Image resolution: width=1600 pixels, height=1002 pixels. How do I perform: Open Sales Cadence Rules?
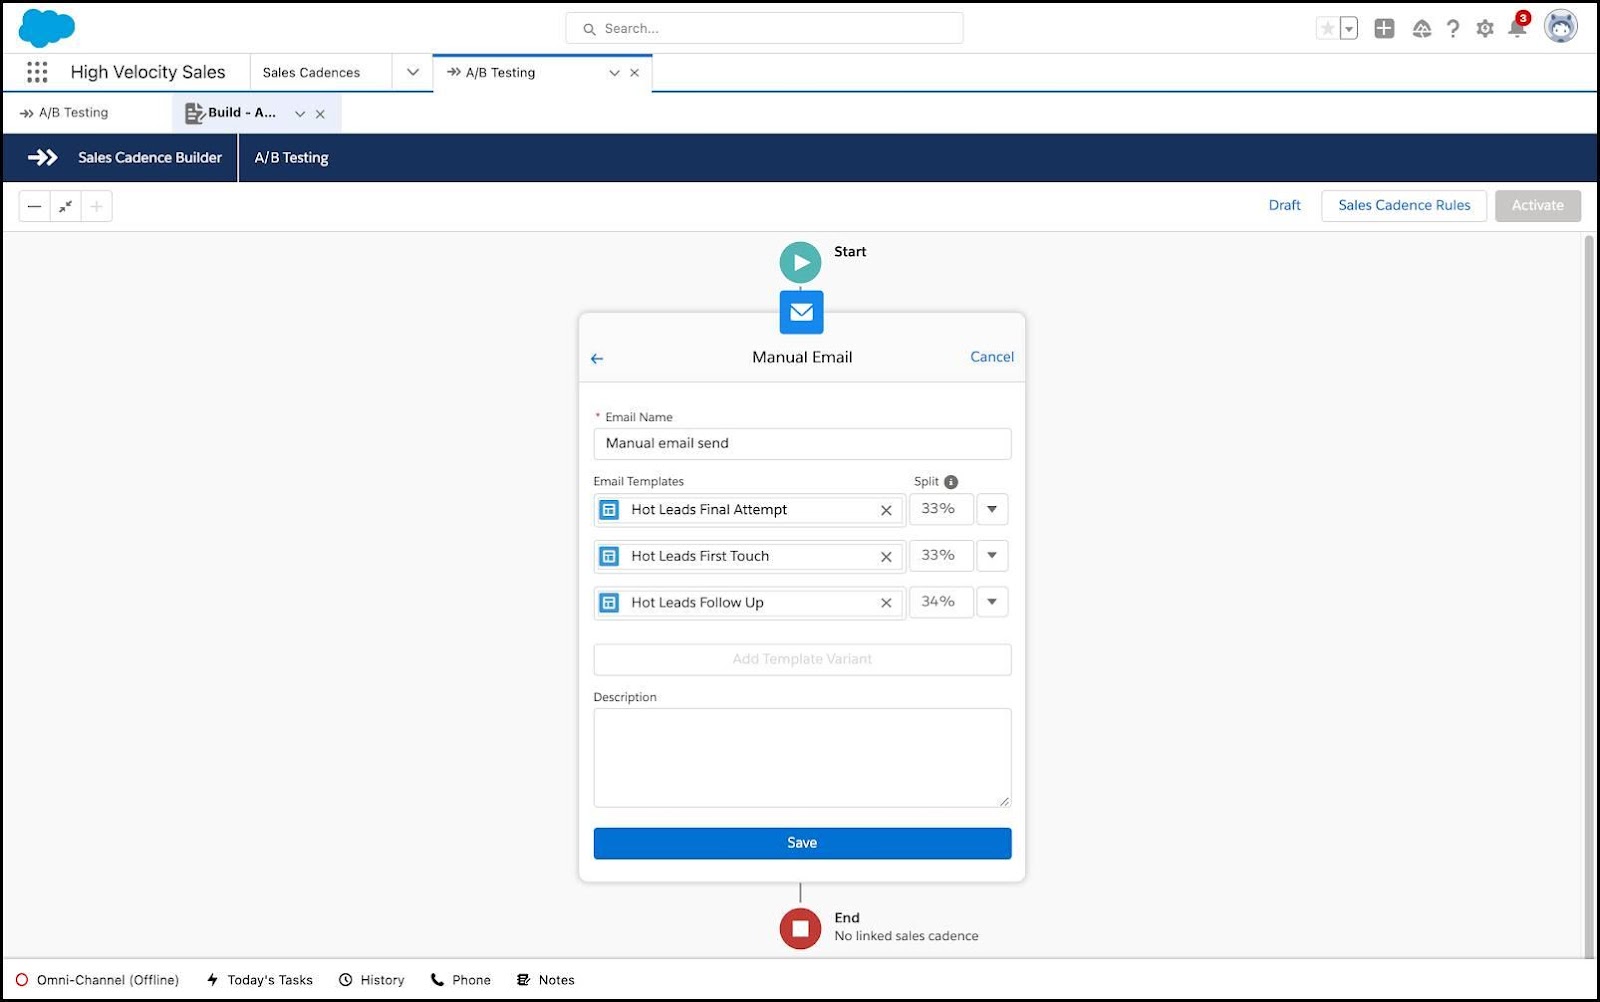click(1404, 206)
